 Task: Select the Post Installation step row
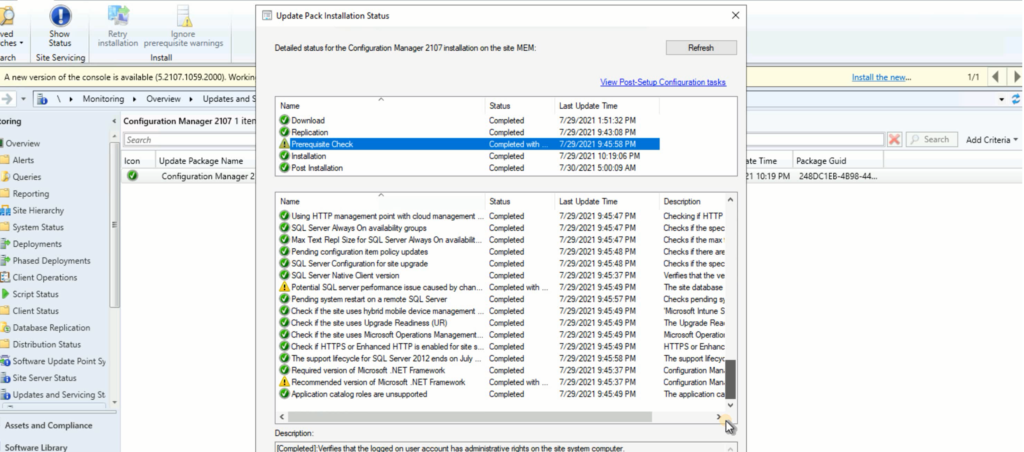pos(469,168)
